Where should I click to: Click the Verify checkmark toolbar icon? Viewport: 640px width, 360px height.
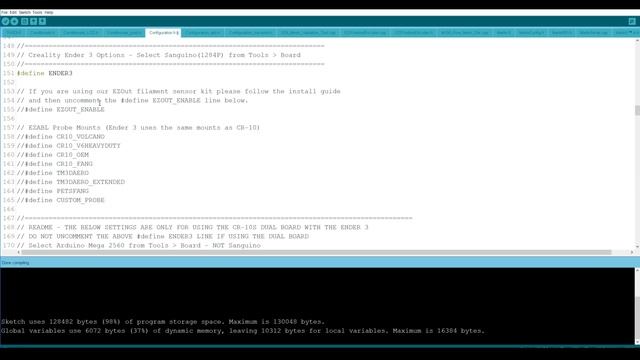tap(5, 21)
